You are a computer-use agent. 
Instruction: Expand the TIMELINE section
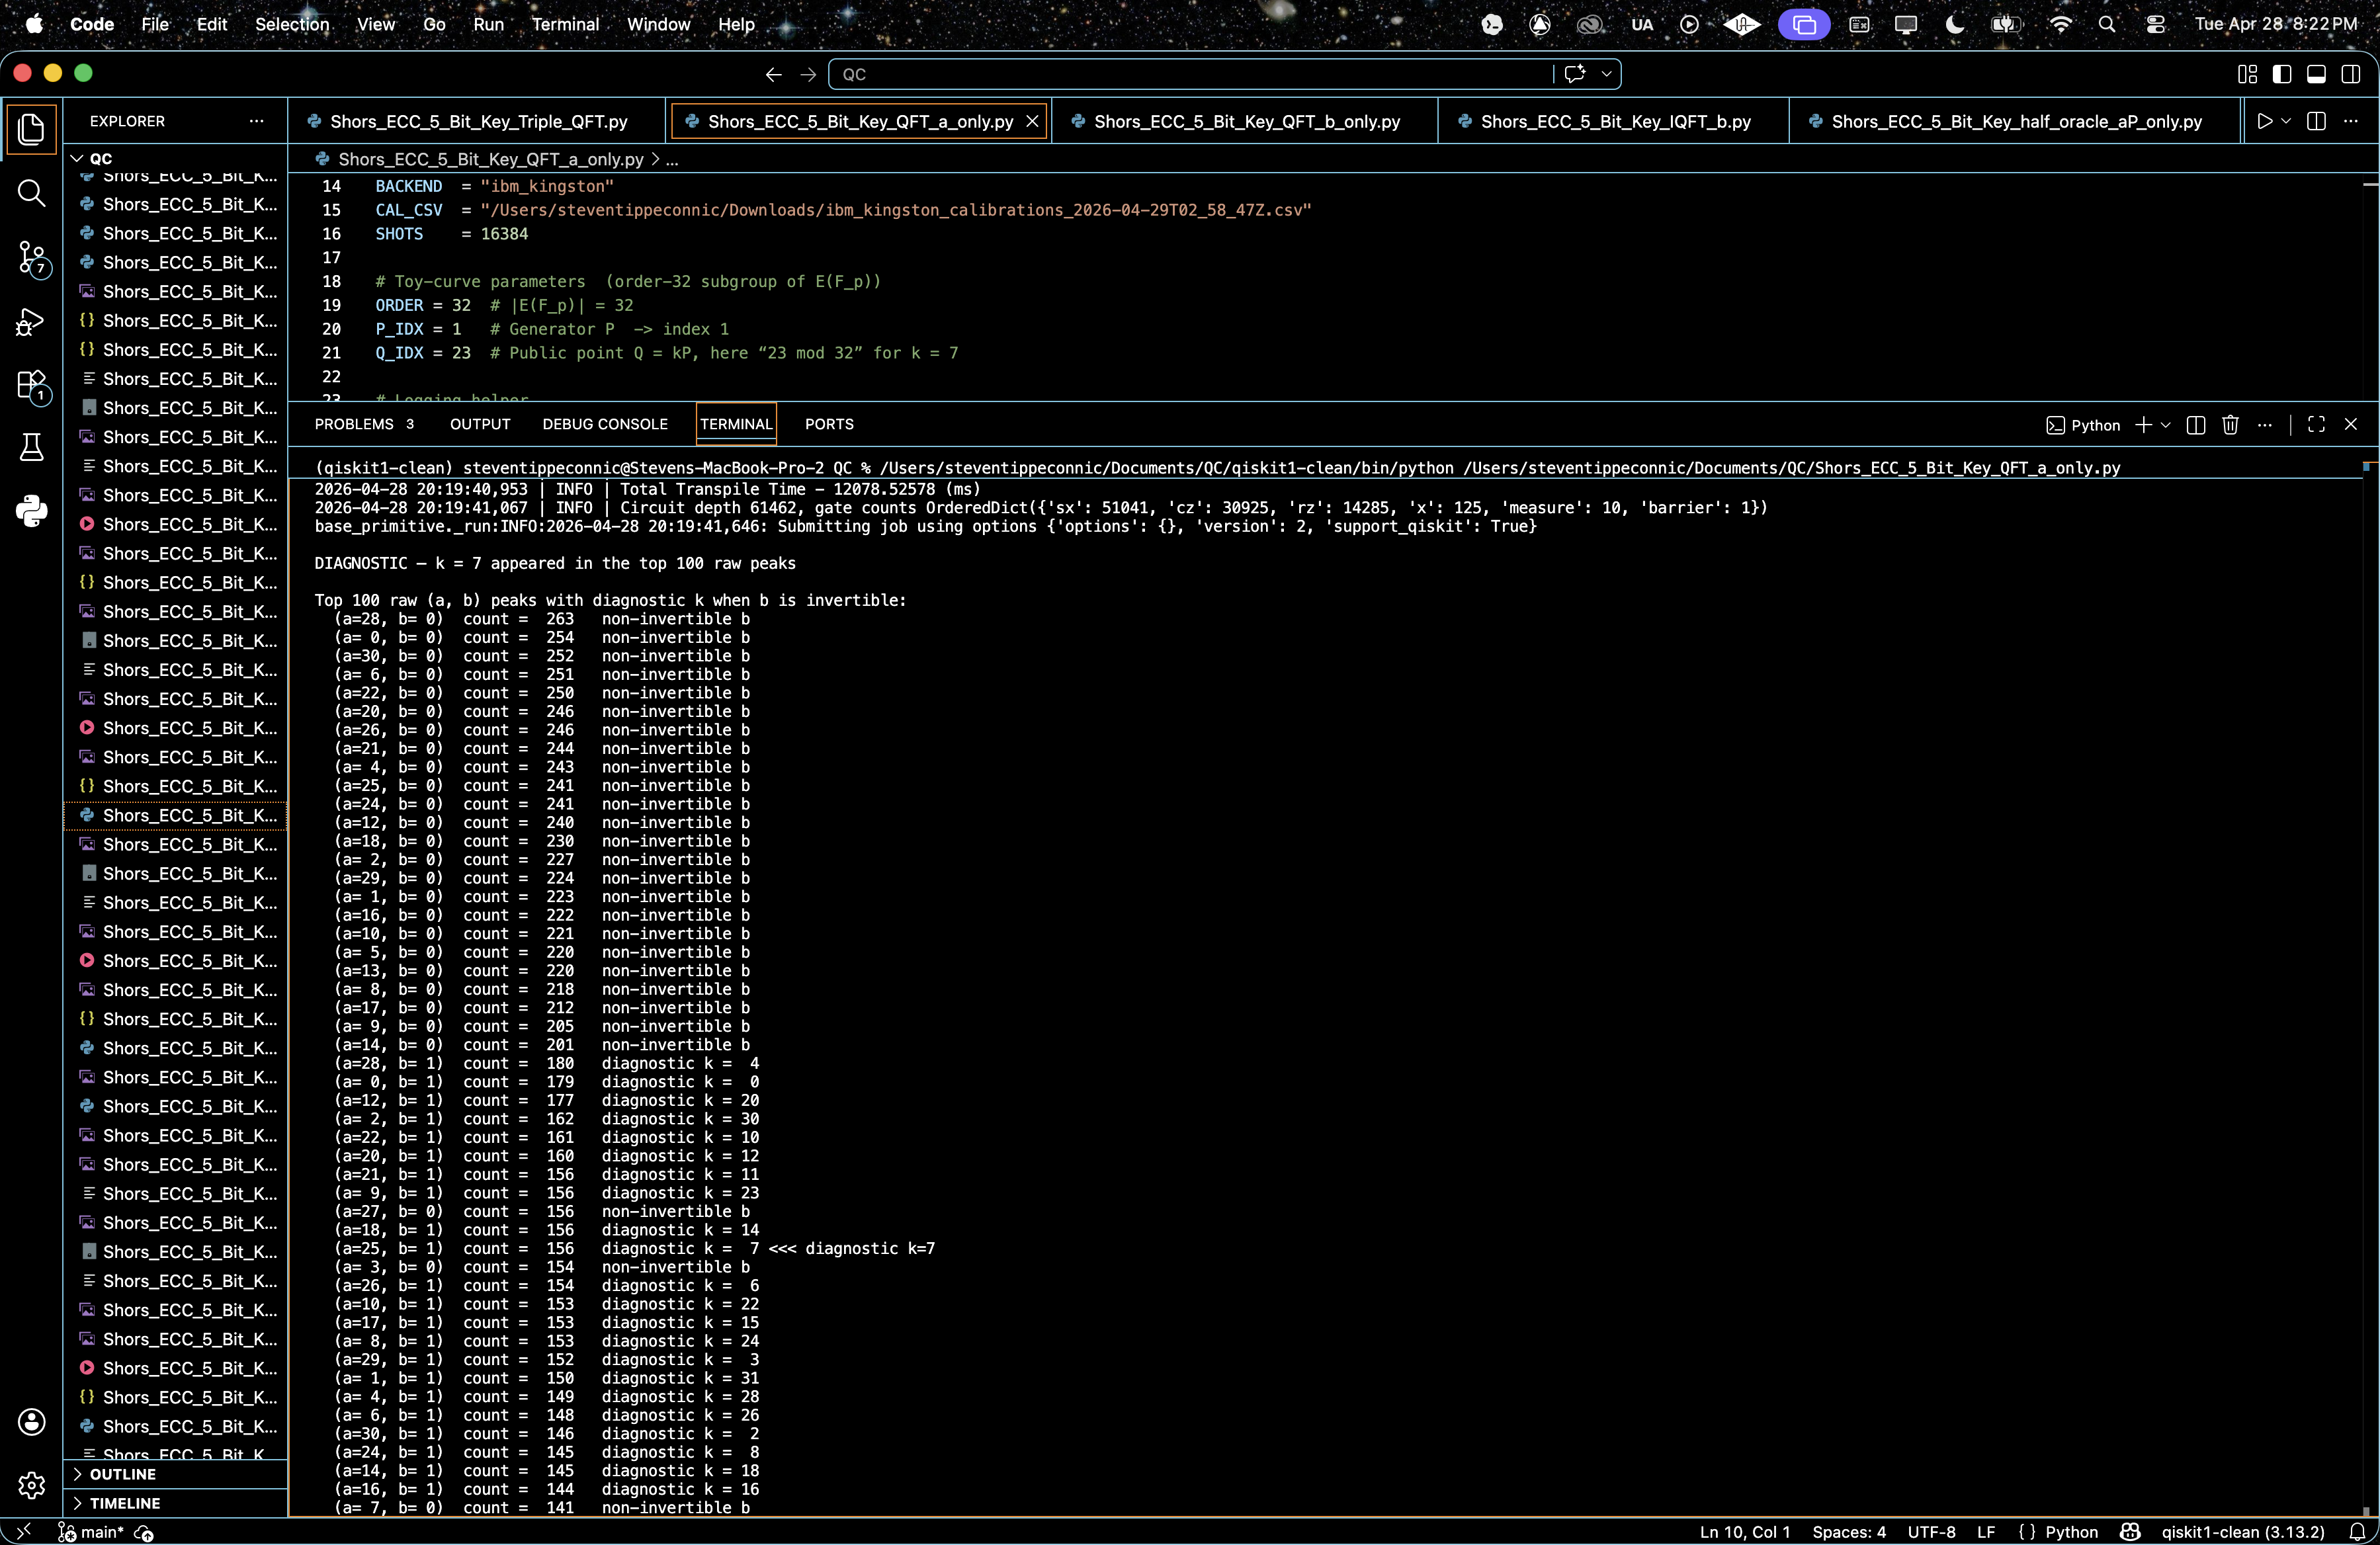tap(124, 1503)
